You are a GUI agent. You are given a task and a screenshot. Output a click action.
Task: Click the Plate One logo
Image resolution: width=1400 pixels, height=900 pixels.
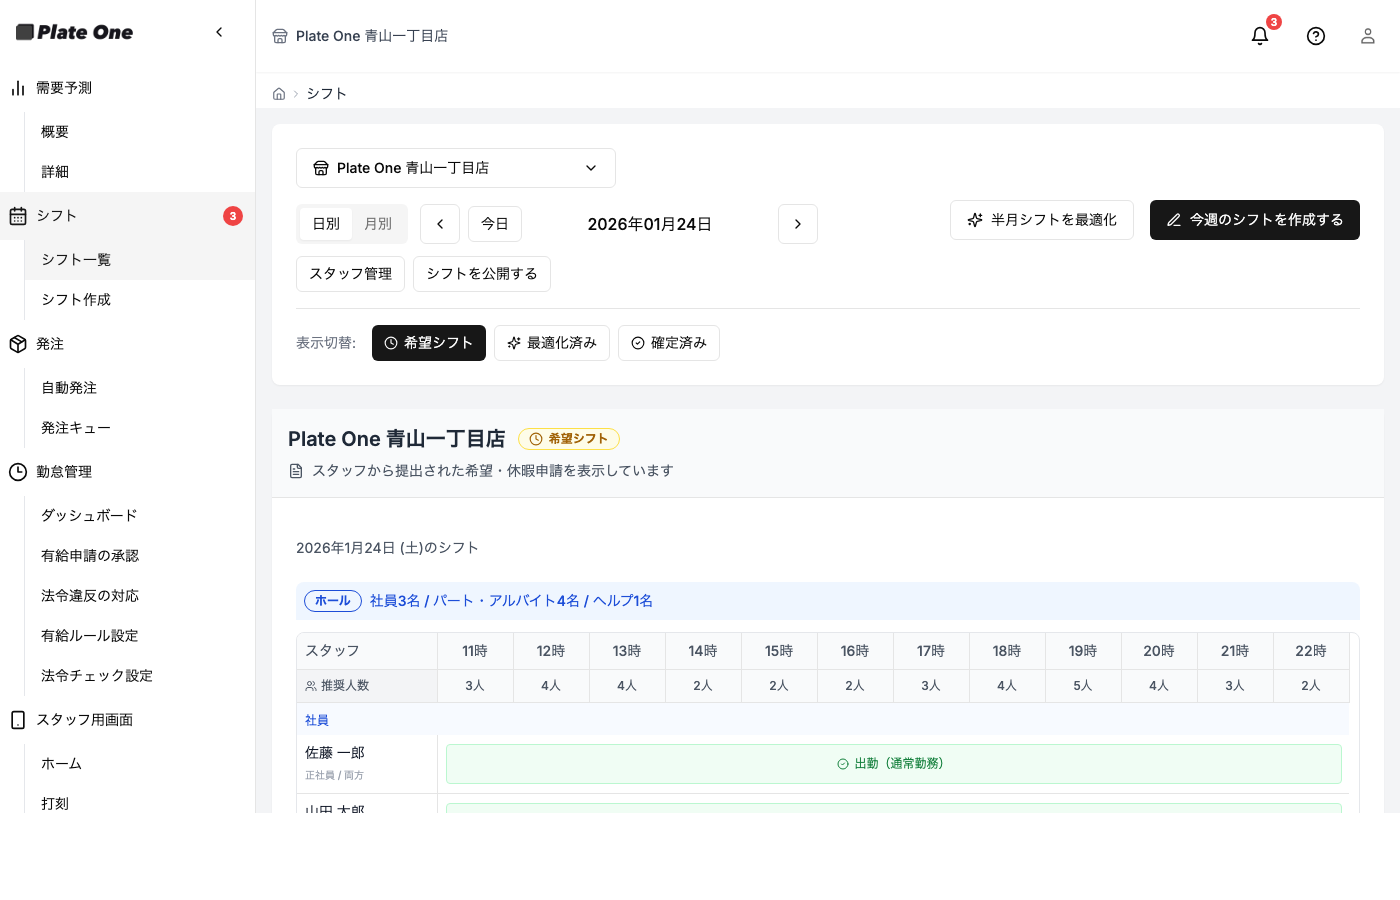coord(75,32)
